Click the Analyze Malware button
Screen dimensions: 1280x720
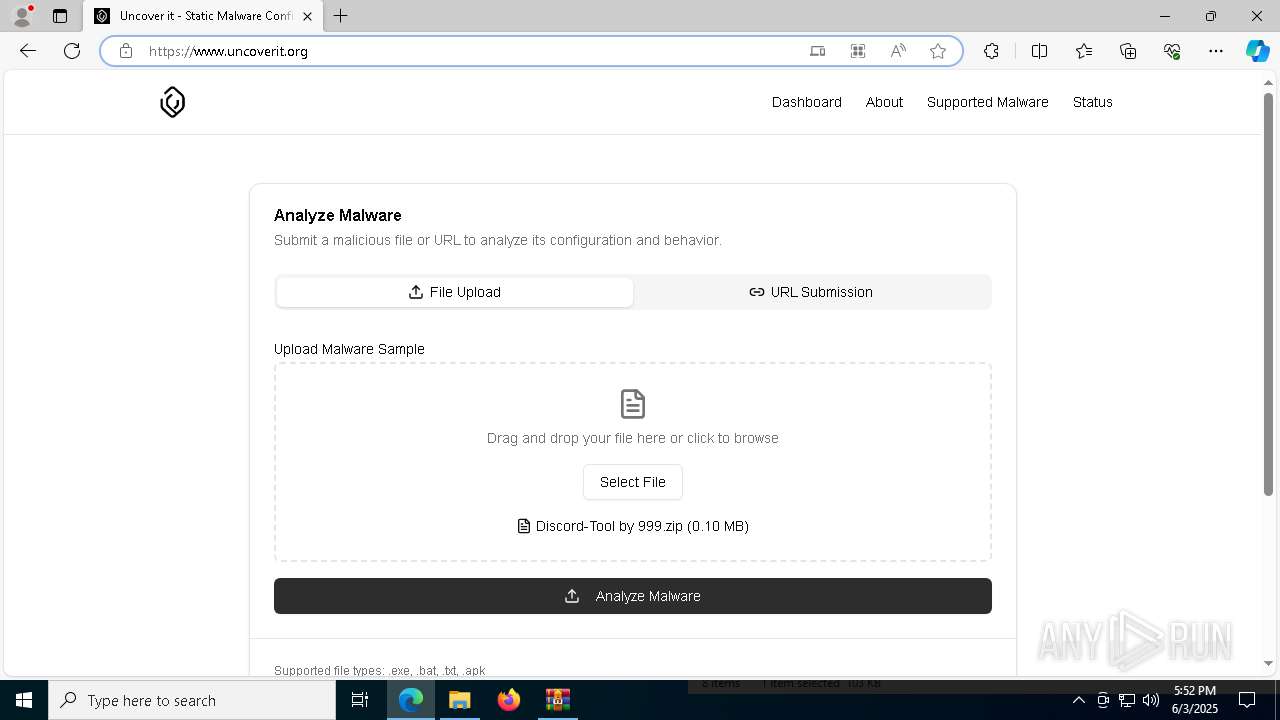(633, 596)
